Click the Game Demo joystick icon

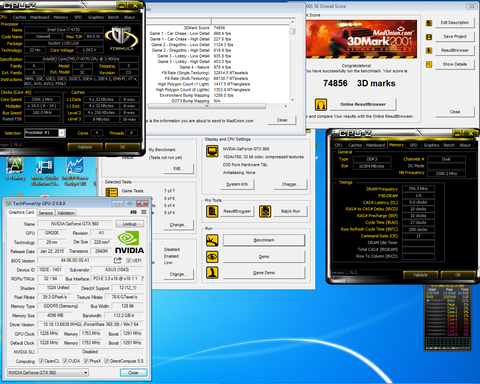pyautogui.click(x=212, y=273)
